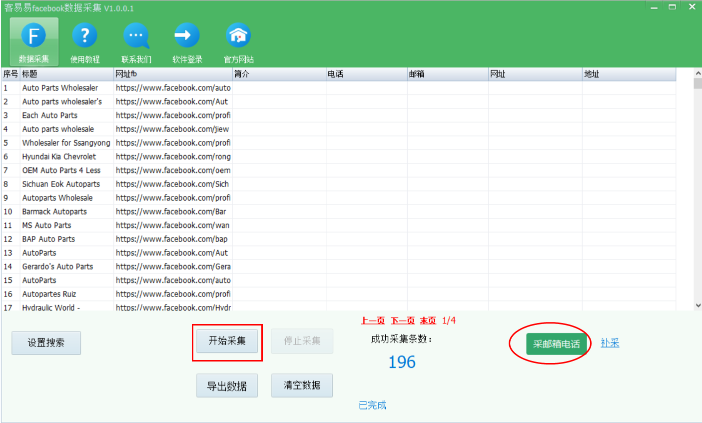
Task: Select row 'Gerardo's Auto Parts'
Action: click(x=338, y=267)
